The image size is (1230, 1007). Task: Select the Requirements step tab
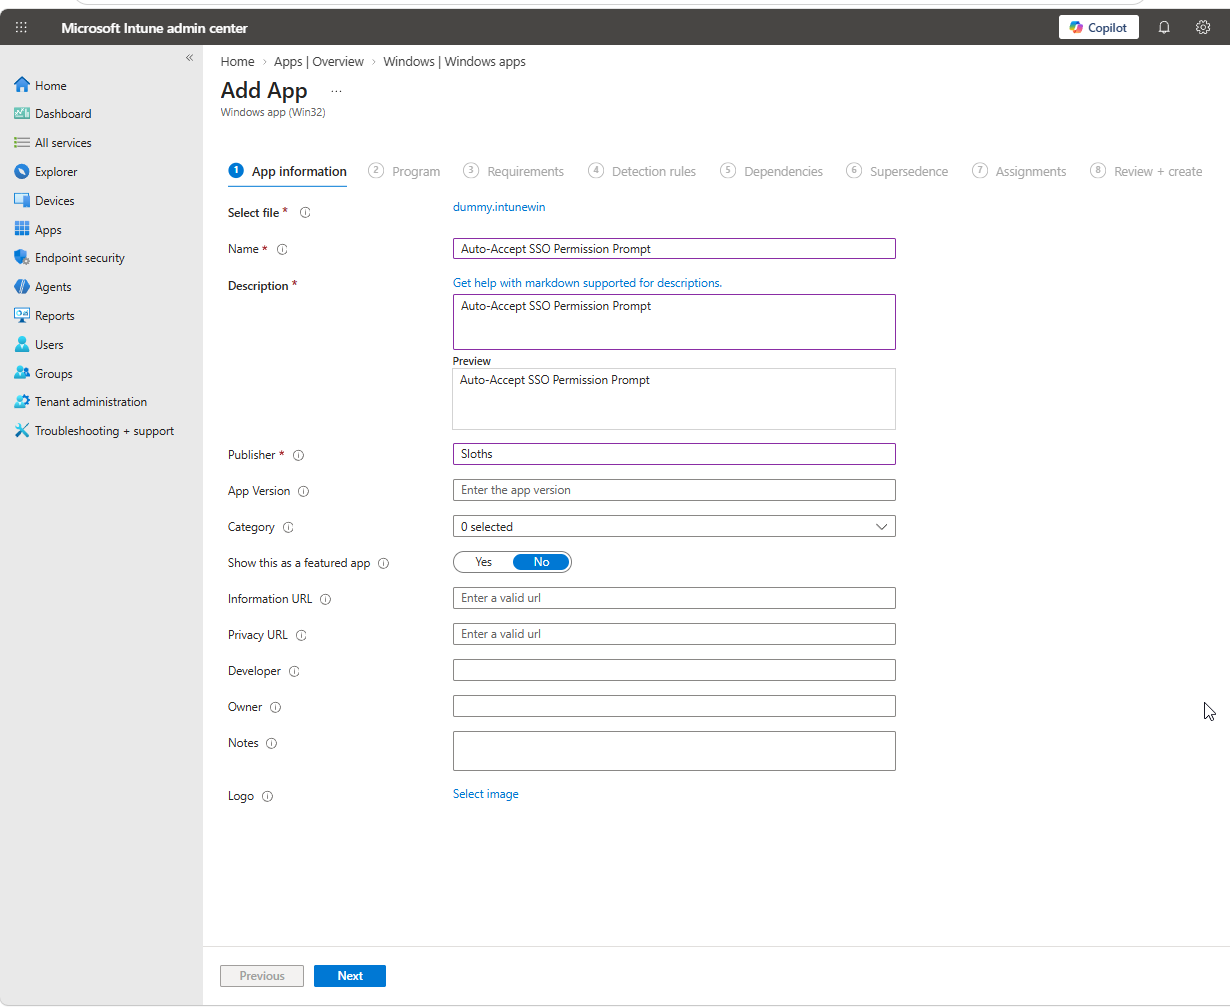pos(514,171)
